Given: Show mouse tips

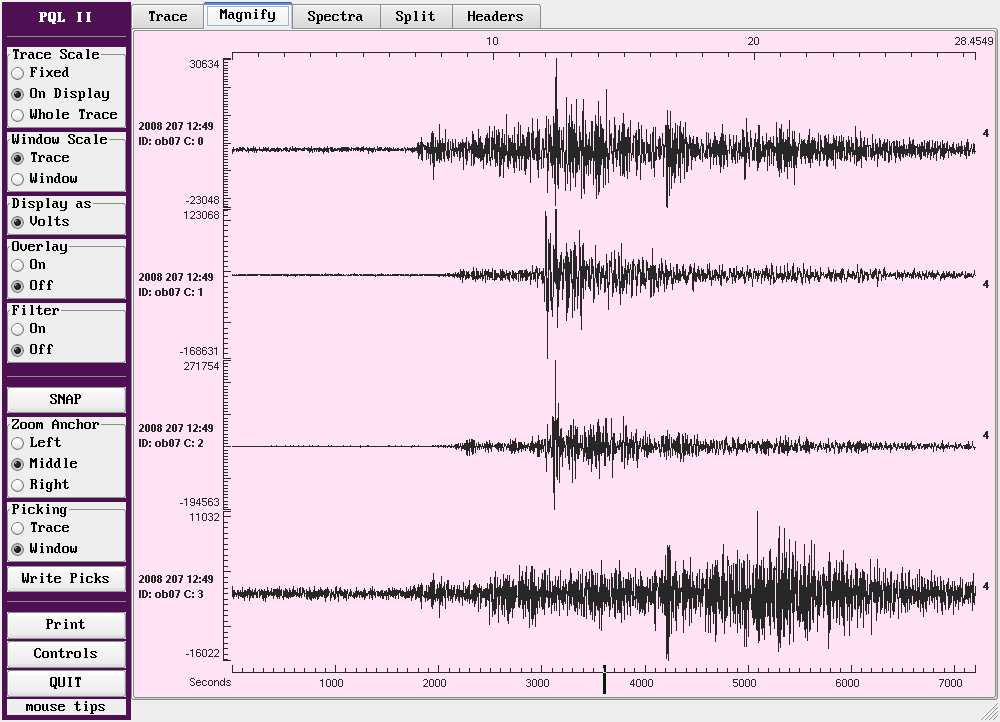Looking at the screenshot, I should (66, 706).
